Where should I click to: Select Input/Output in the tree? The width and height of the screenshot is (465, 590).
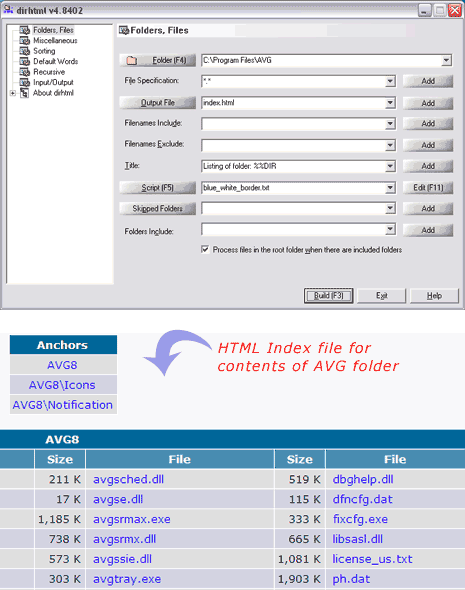[x=53, y=82]
